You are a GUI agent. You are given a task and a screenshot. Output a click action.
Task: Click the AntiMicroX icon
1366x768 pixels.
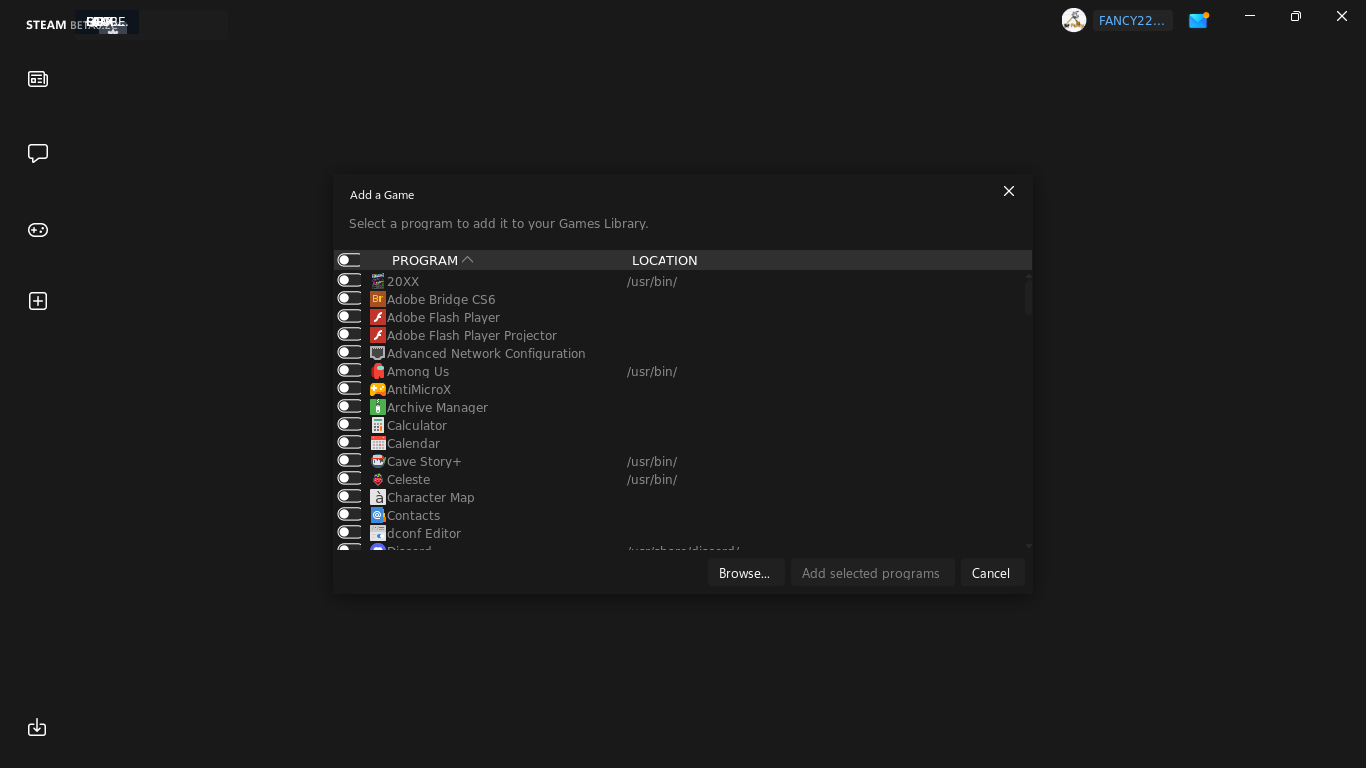378,389
